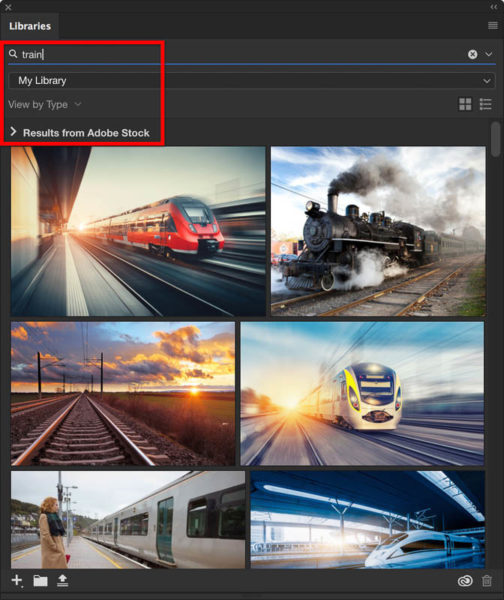Open the View by Type dropdown
Image resolution: width=504 pixels, height=600 pixels.
[44, 104]
